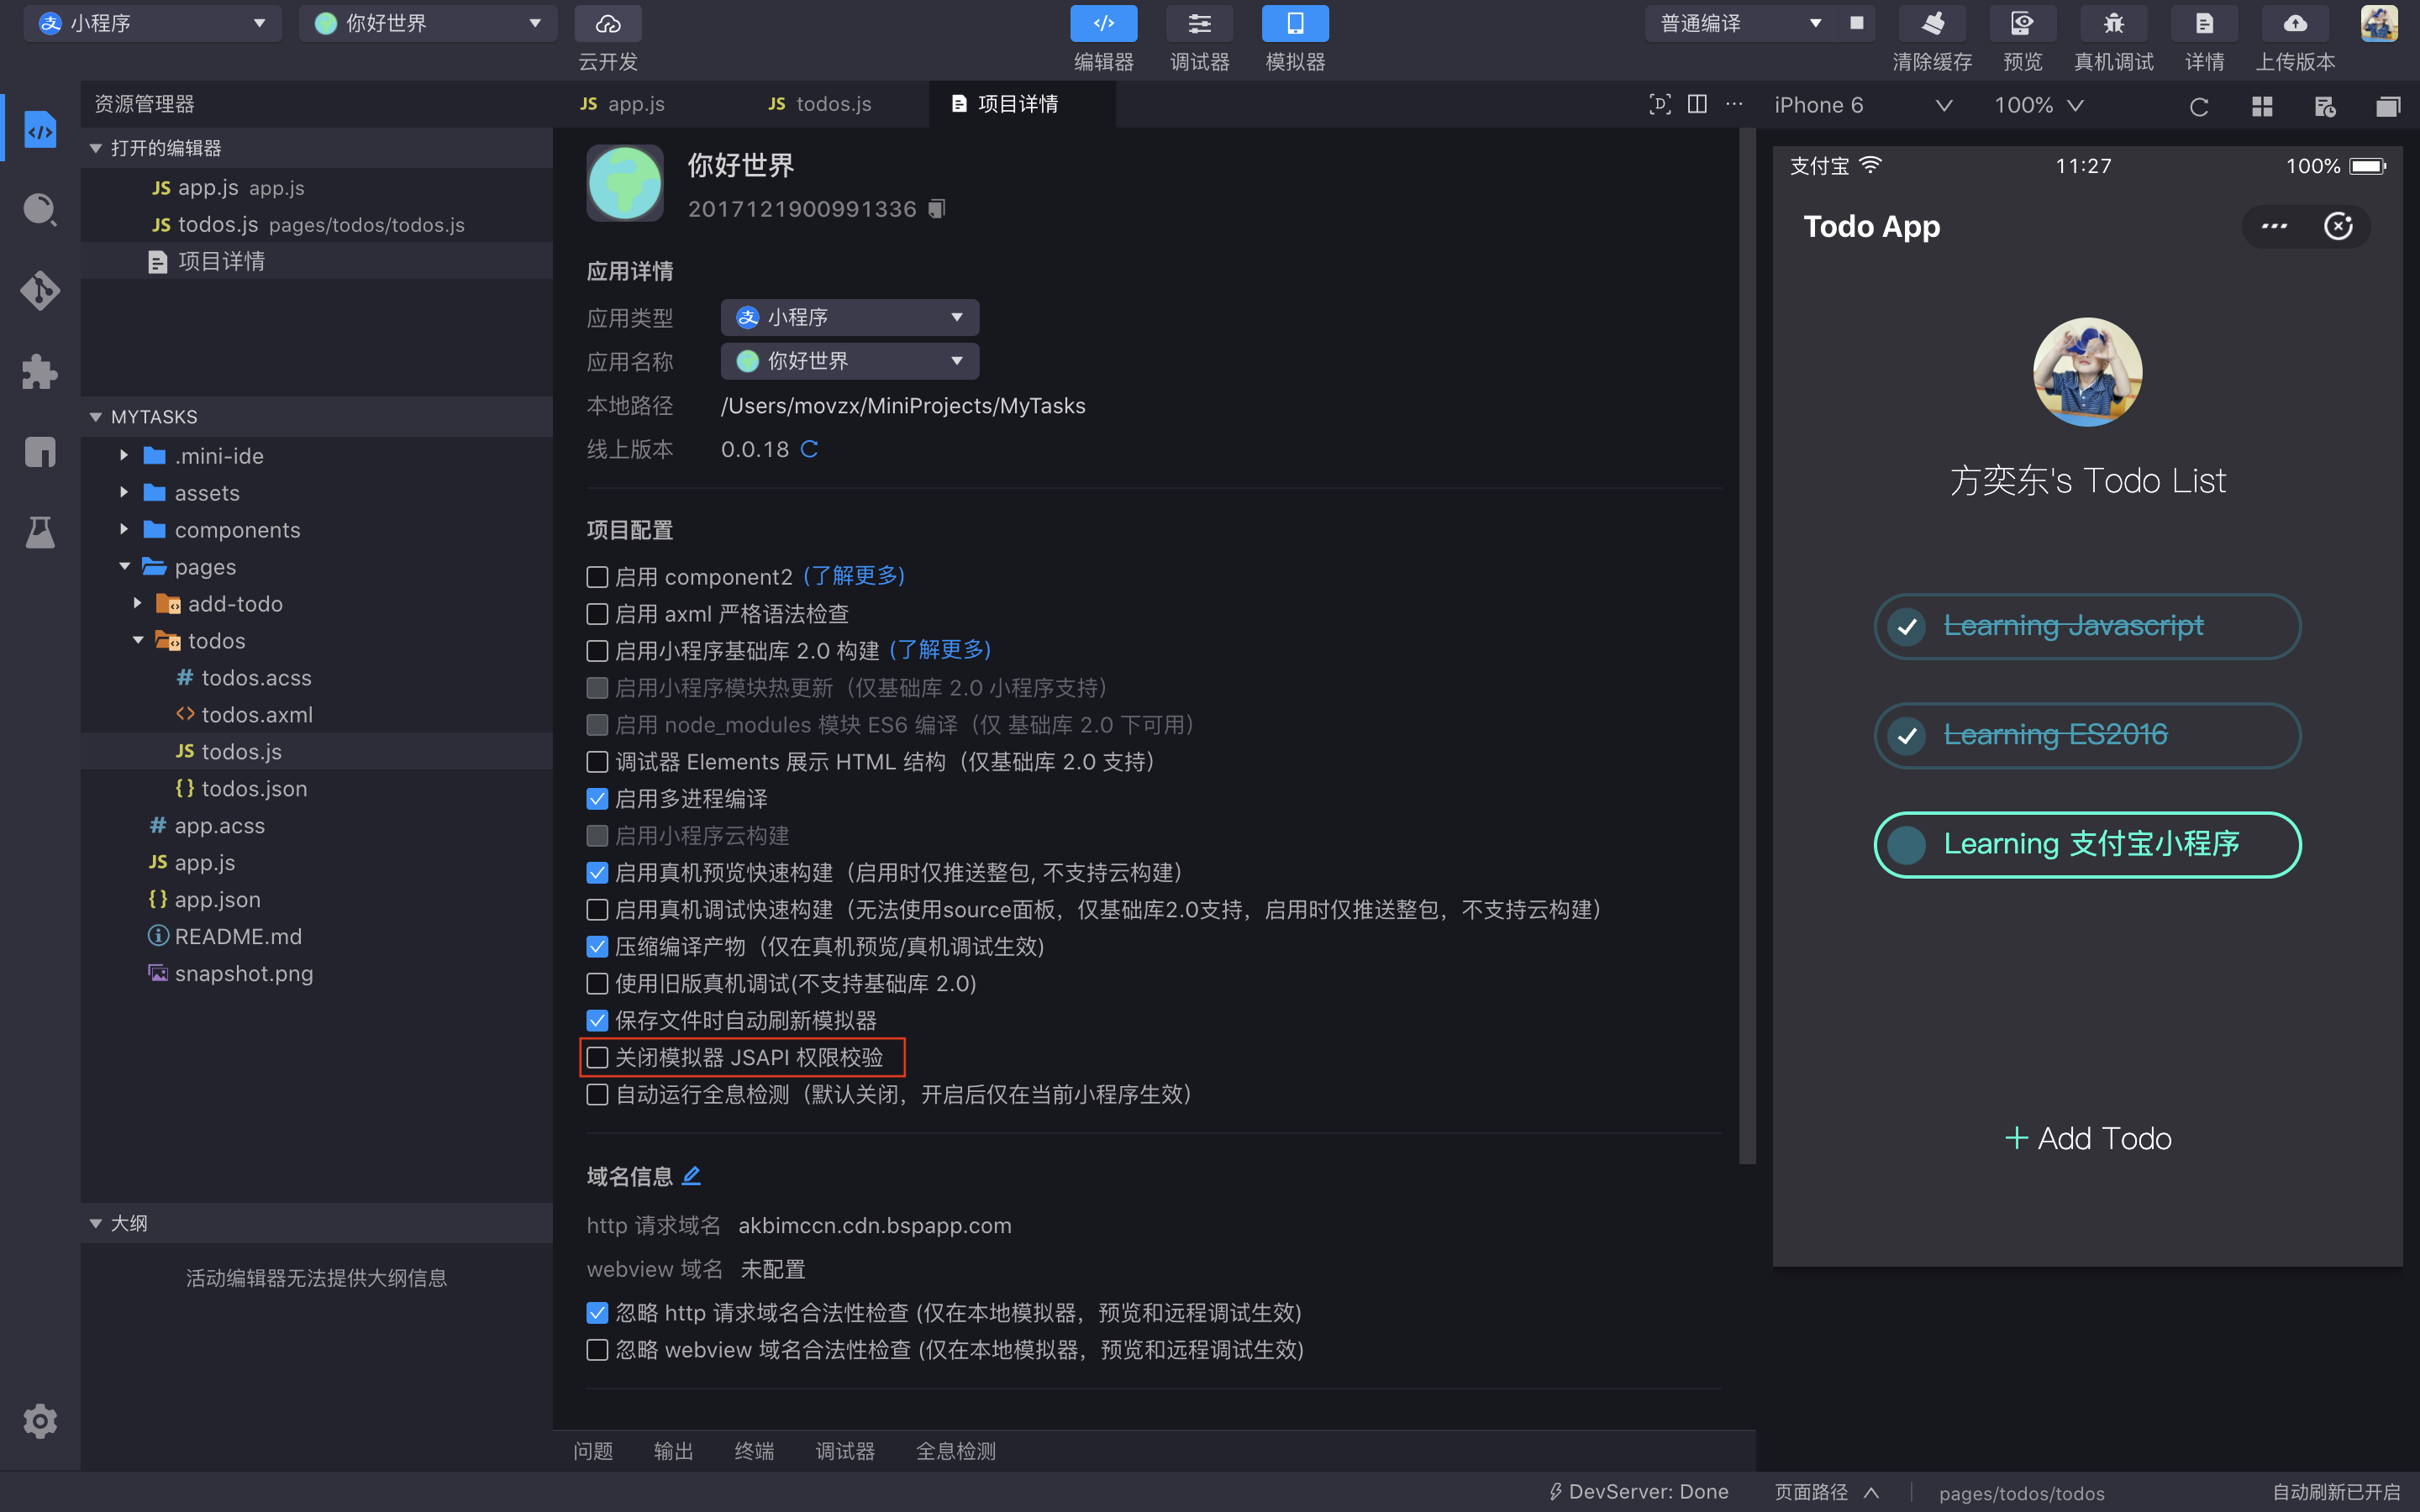Check 关闭模拟器 JSAPI 权限校验 checkbox
This screenshot has height=1512, width=2420.
(597, 1057)
